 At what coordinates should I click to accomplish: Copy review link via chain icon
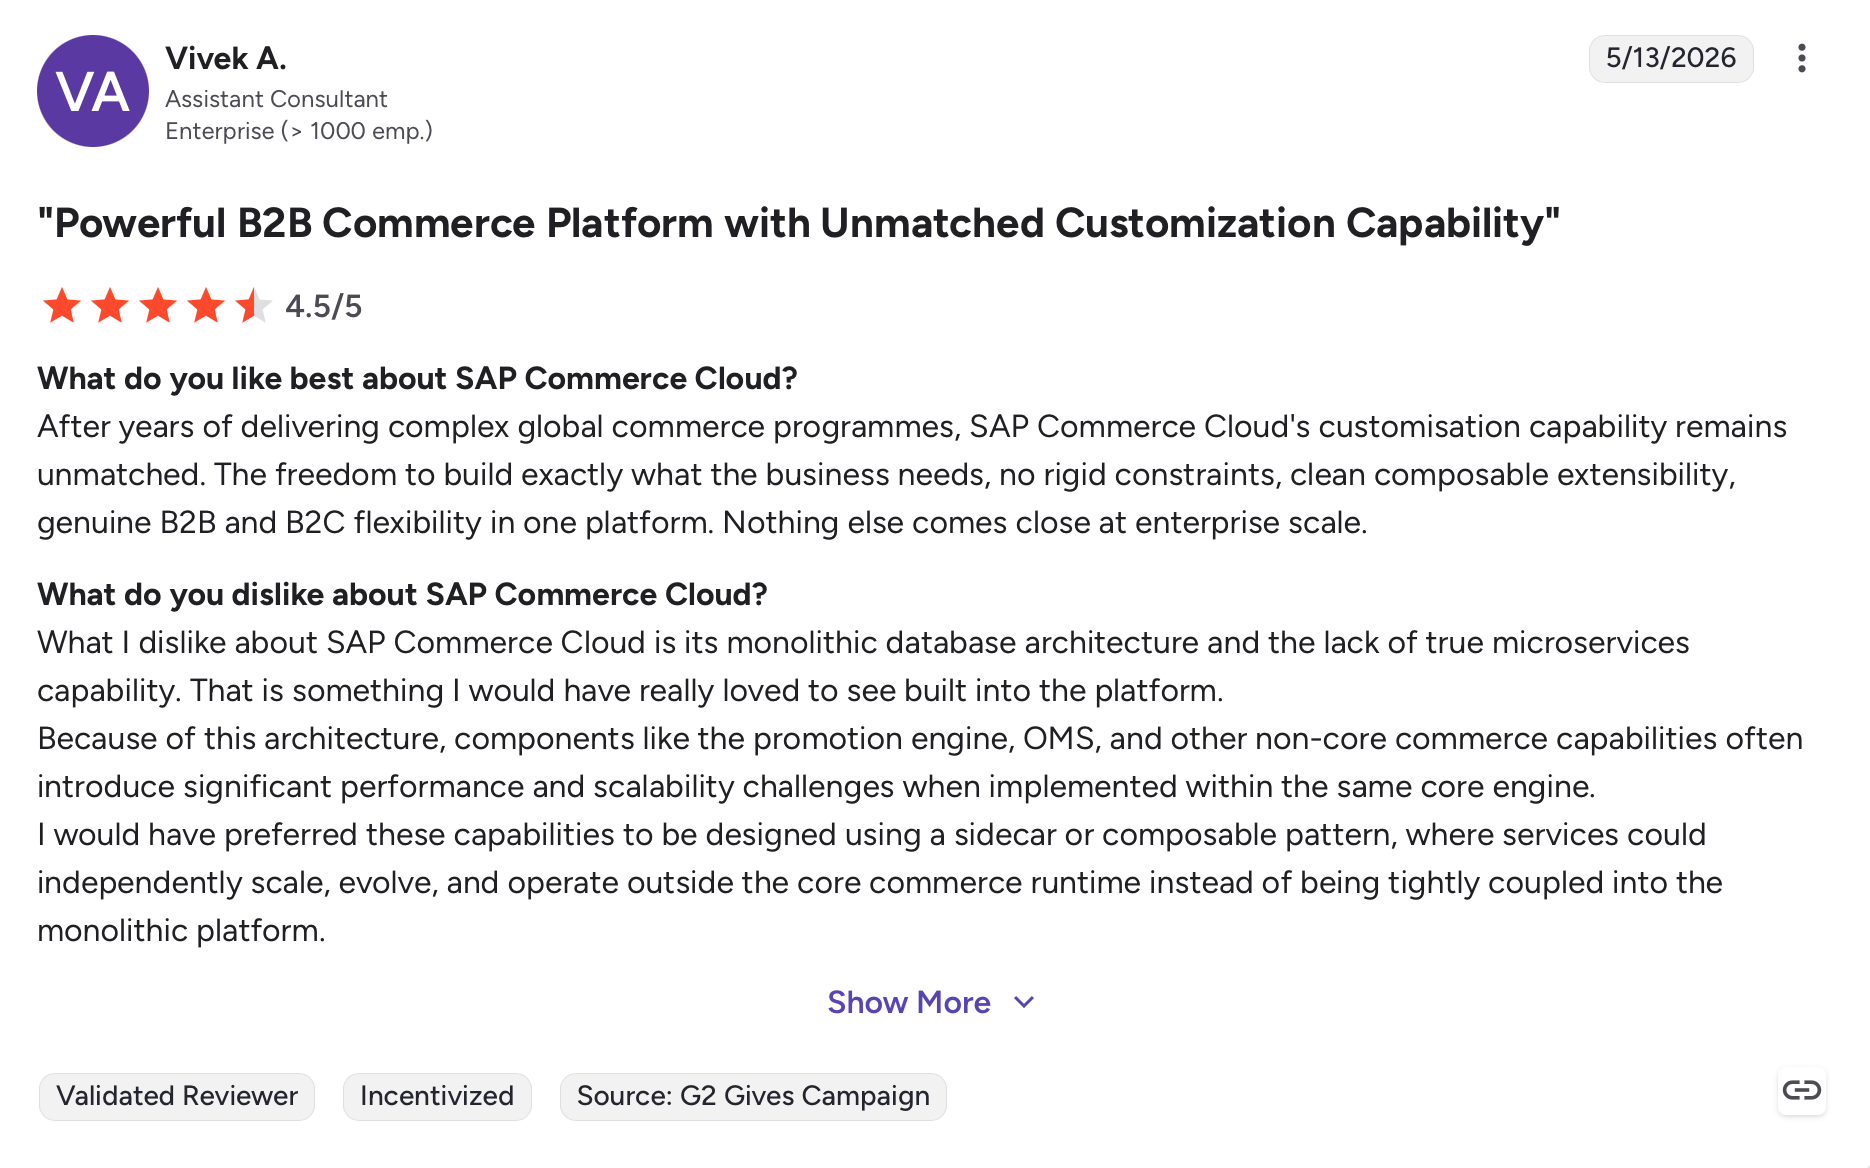pos(1802,1090)
